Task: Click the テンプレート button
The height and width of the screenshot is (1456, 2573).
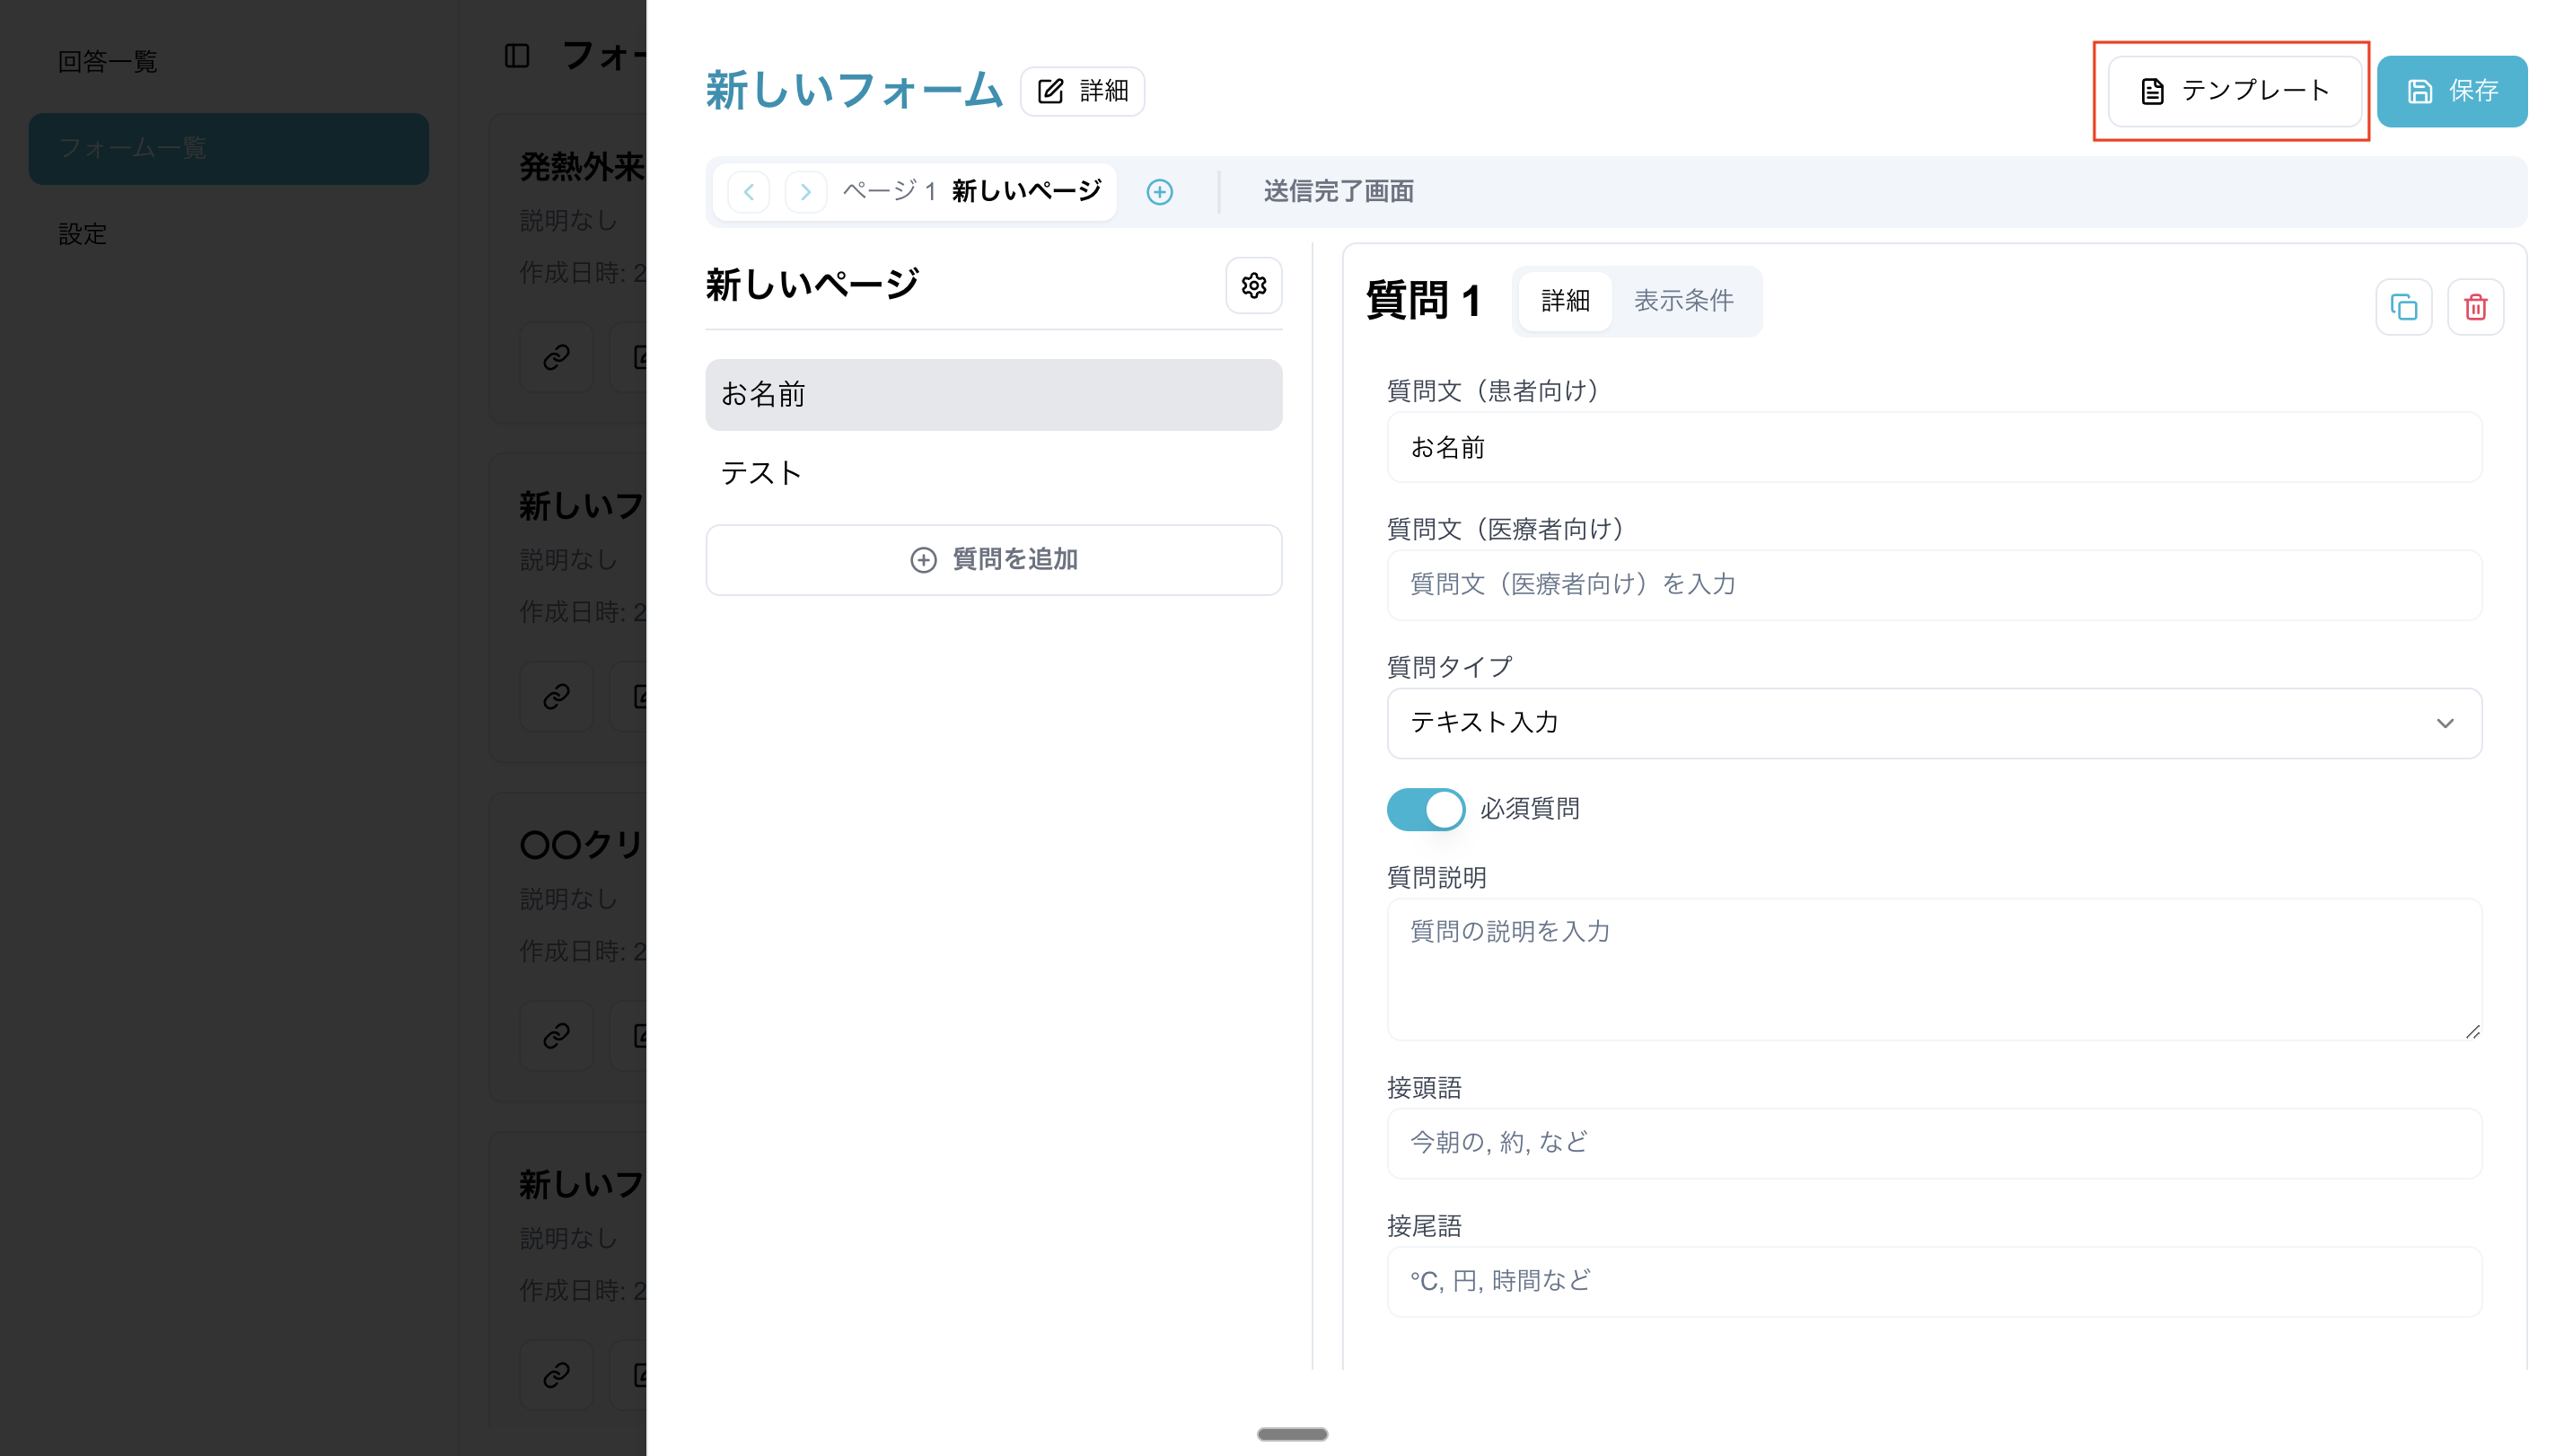Action: [x=2235, y=91]
